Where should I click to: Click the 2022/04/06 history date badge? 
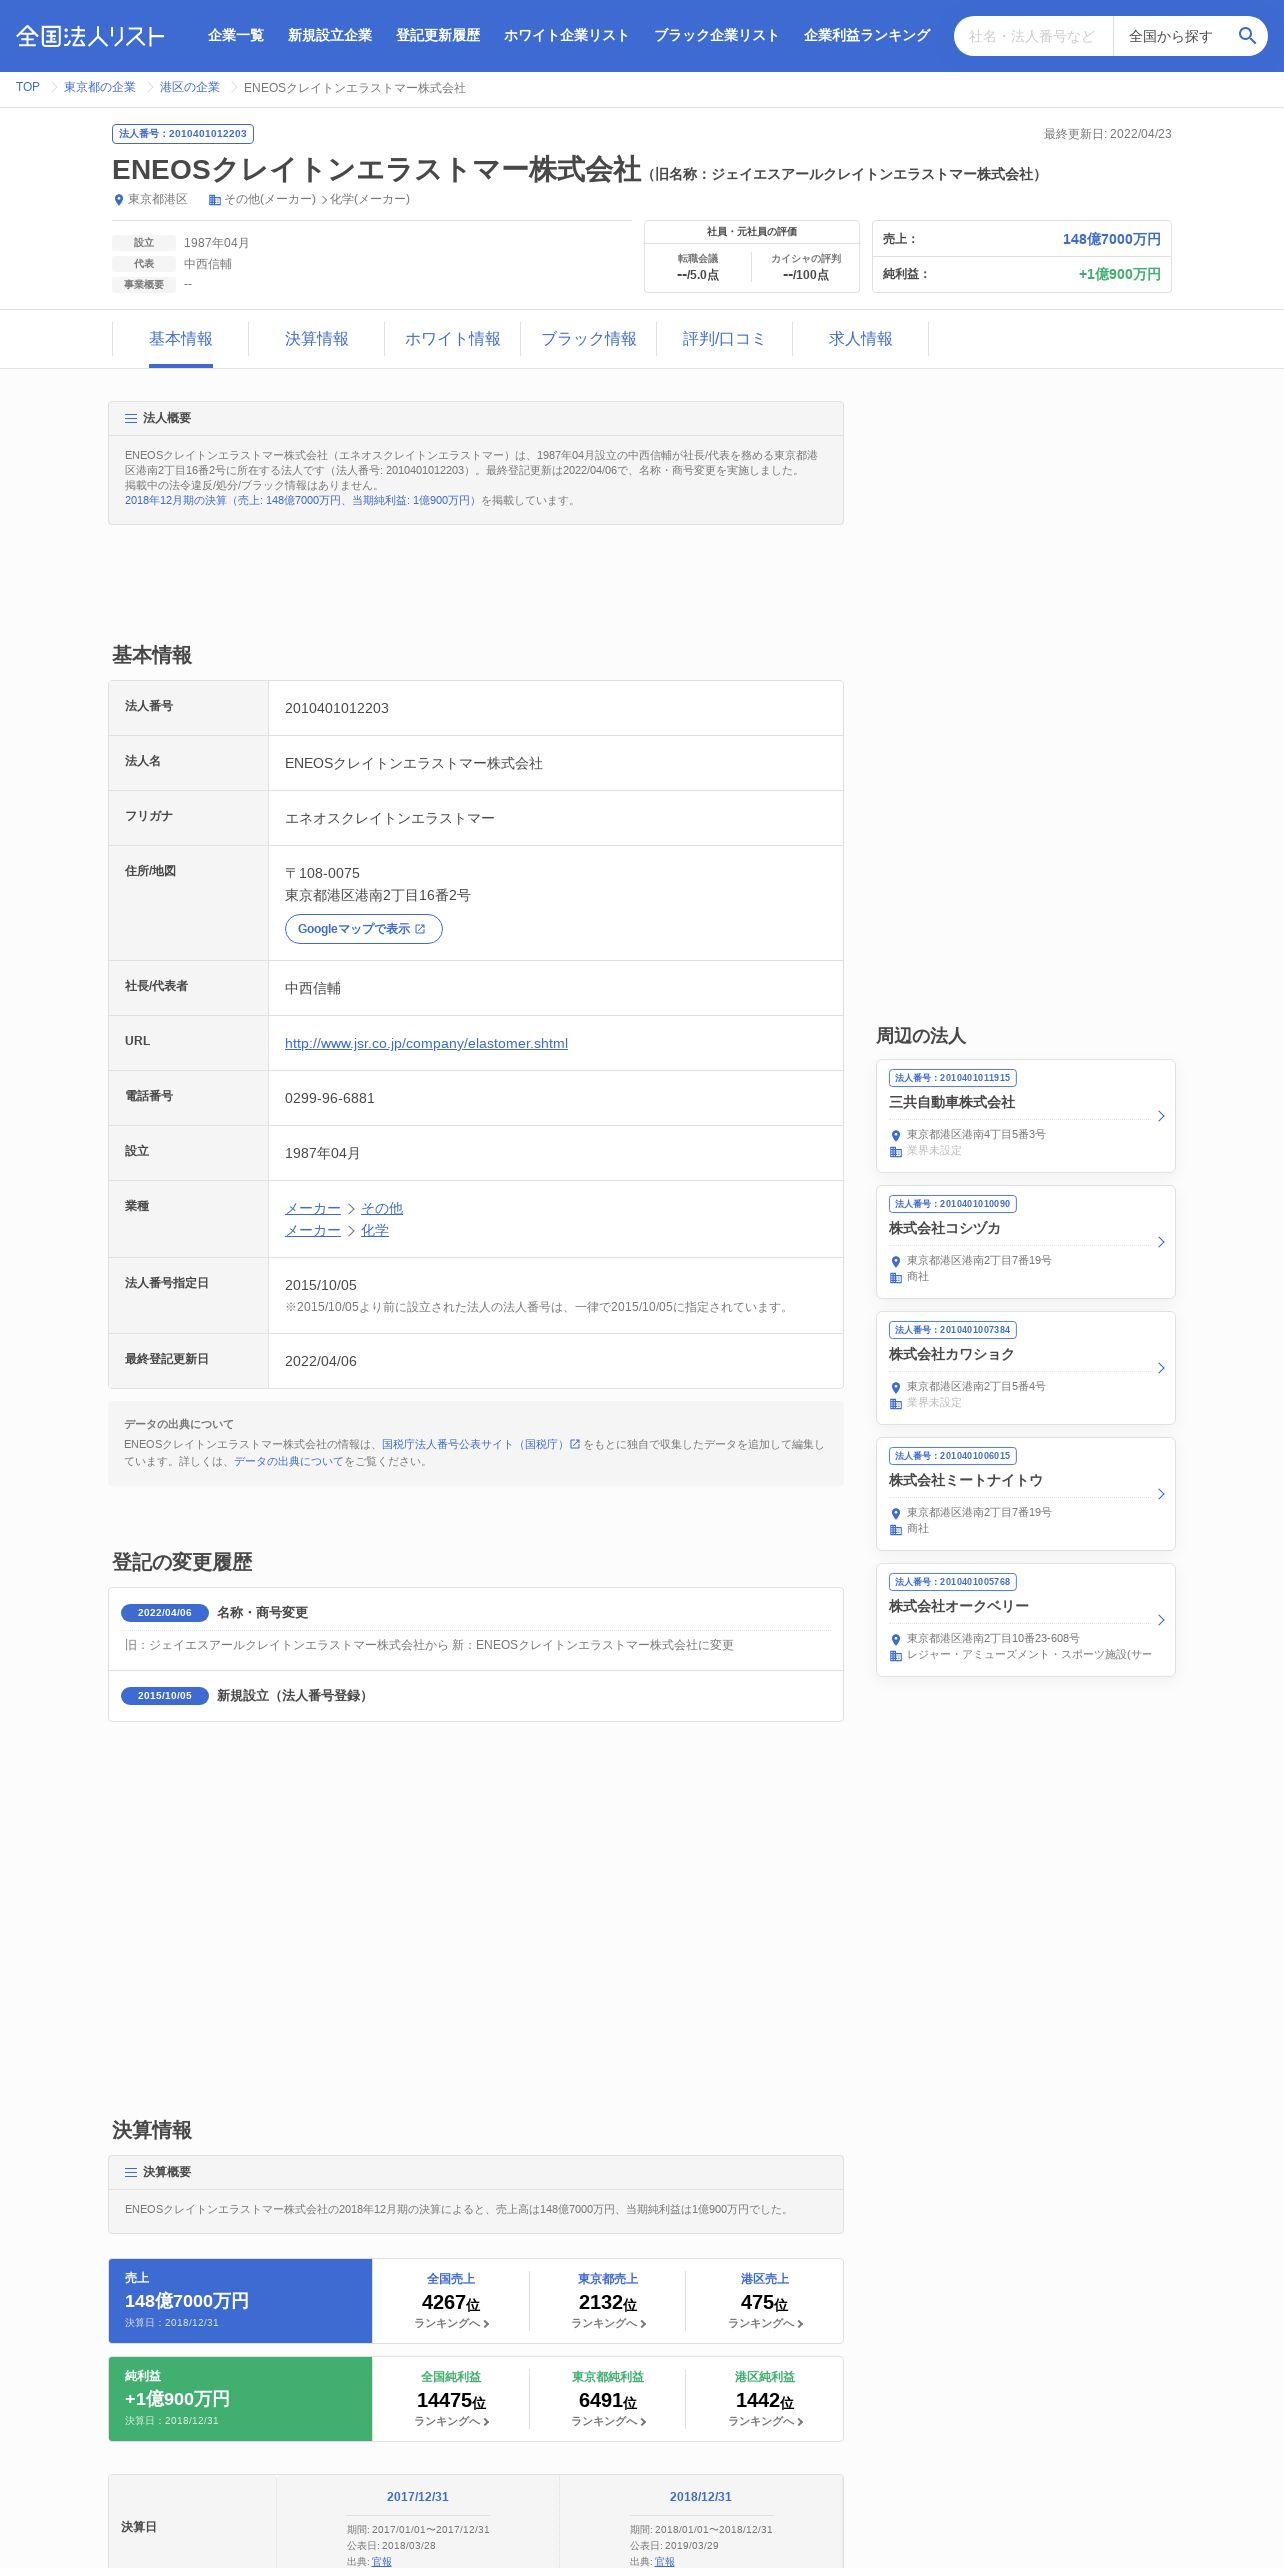(165, 1613)
